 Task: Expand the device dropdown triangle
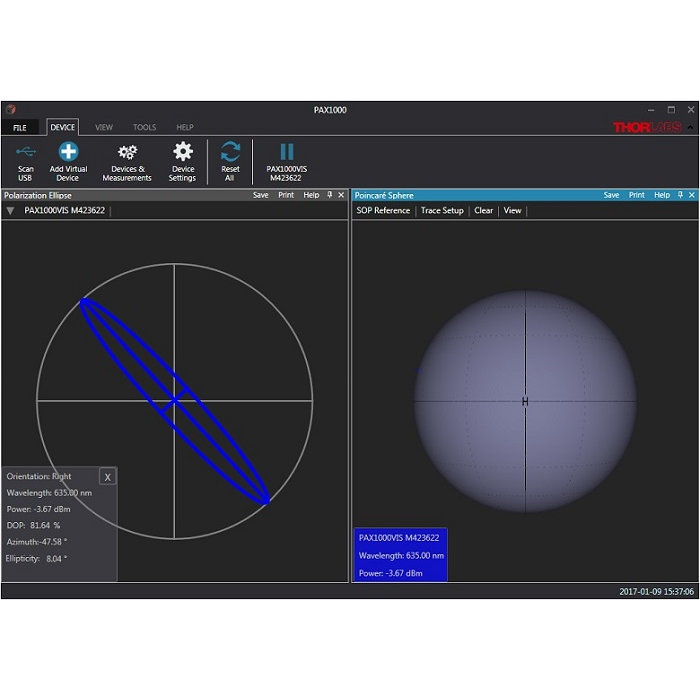[x=10, y=211]
